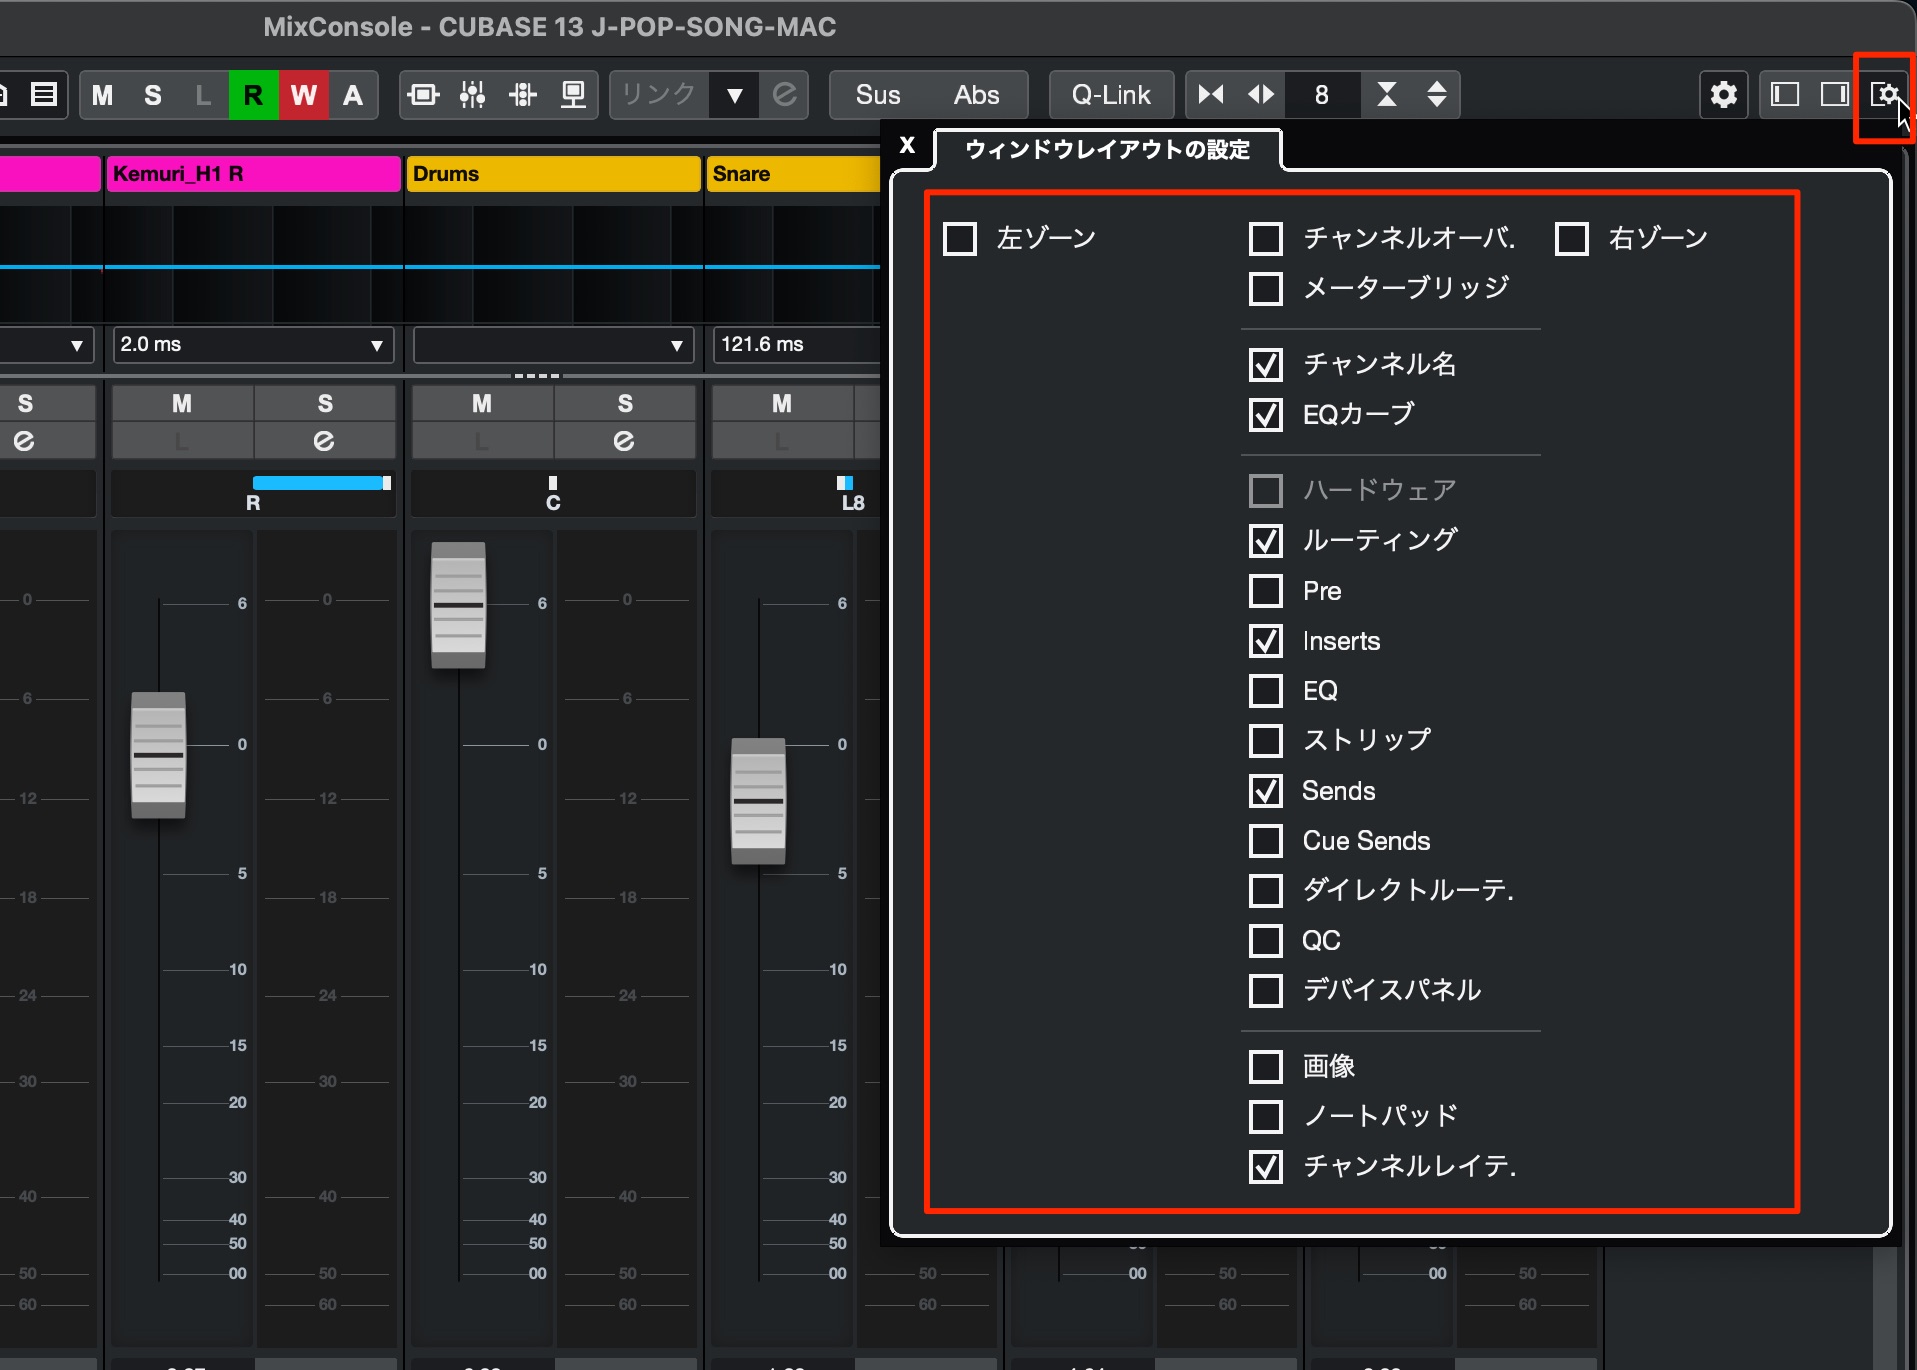Solo the Kemuri_H1 R channel
1917x1370 pixels.
(325, 403)
